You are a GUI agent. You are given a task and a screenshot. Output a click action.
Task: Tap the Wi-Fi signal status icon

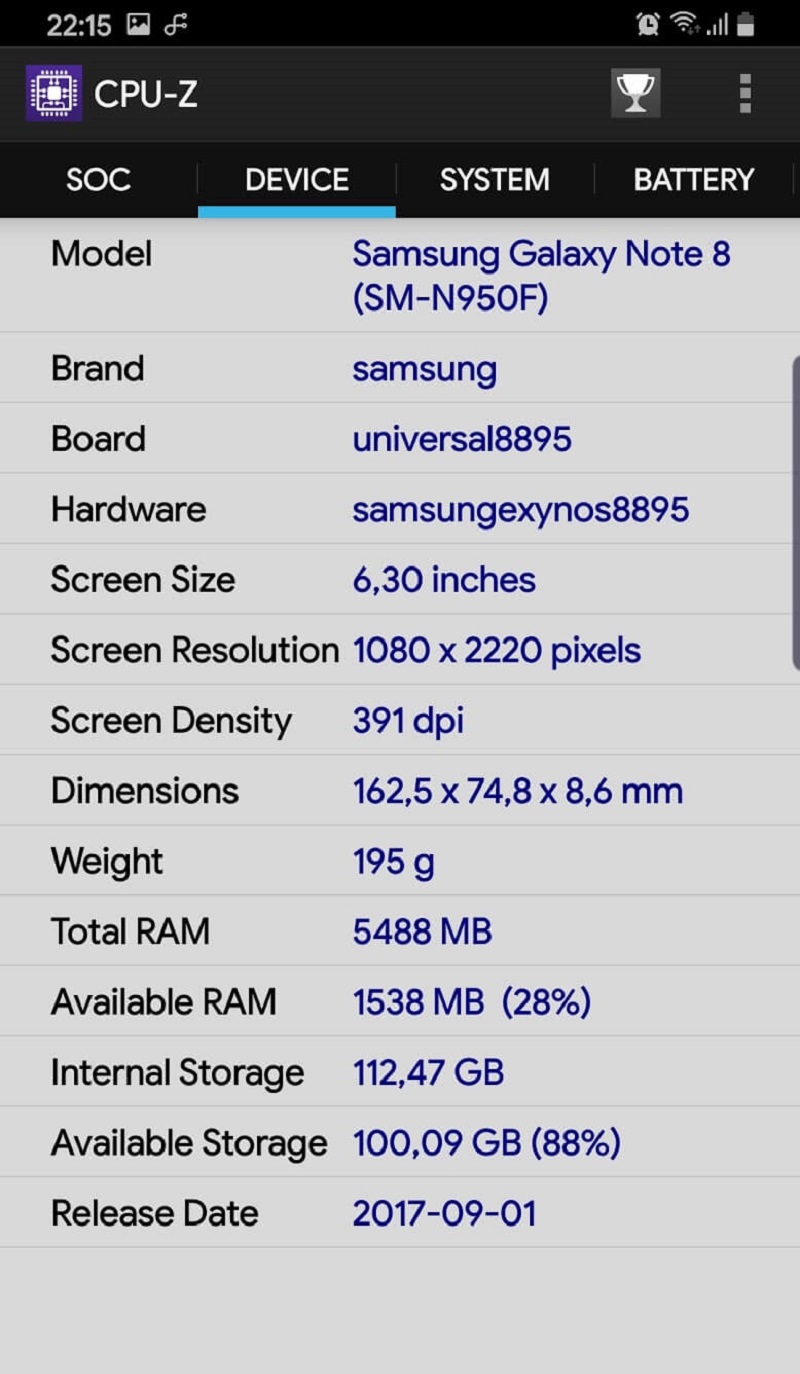(684, 24)
